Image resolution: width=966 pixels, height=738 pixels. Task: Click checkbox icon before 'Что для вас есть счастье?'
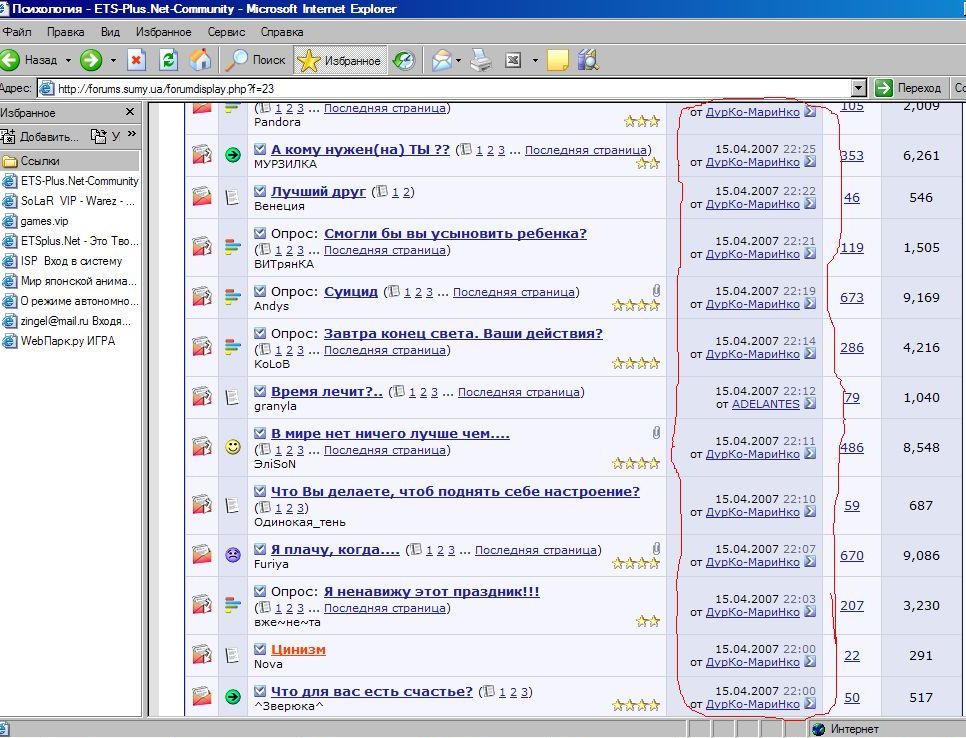260,691
